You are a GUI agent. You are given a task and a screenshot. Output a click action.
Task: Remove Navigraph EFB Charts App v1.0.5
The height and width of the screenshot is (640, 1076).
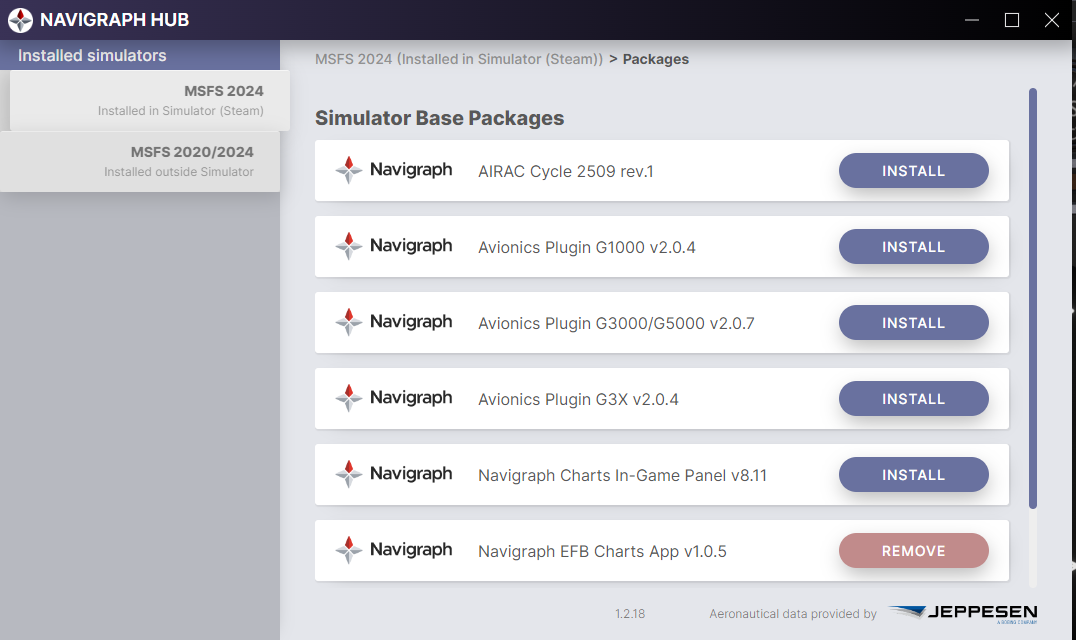pyautogui.click(x=913, y=551)
